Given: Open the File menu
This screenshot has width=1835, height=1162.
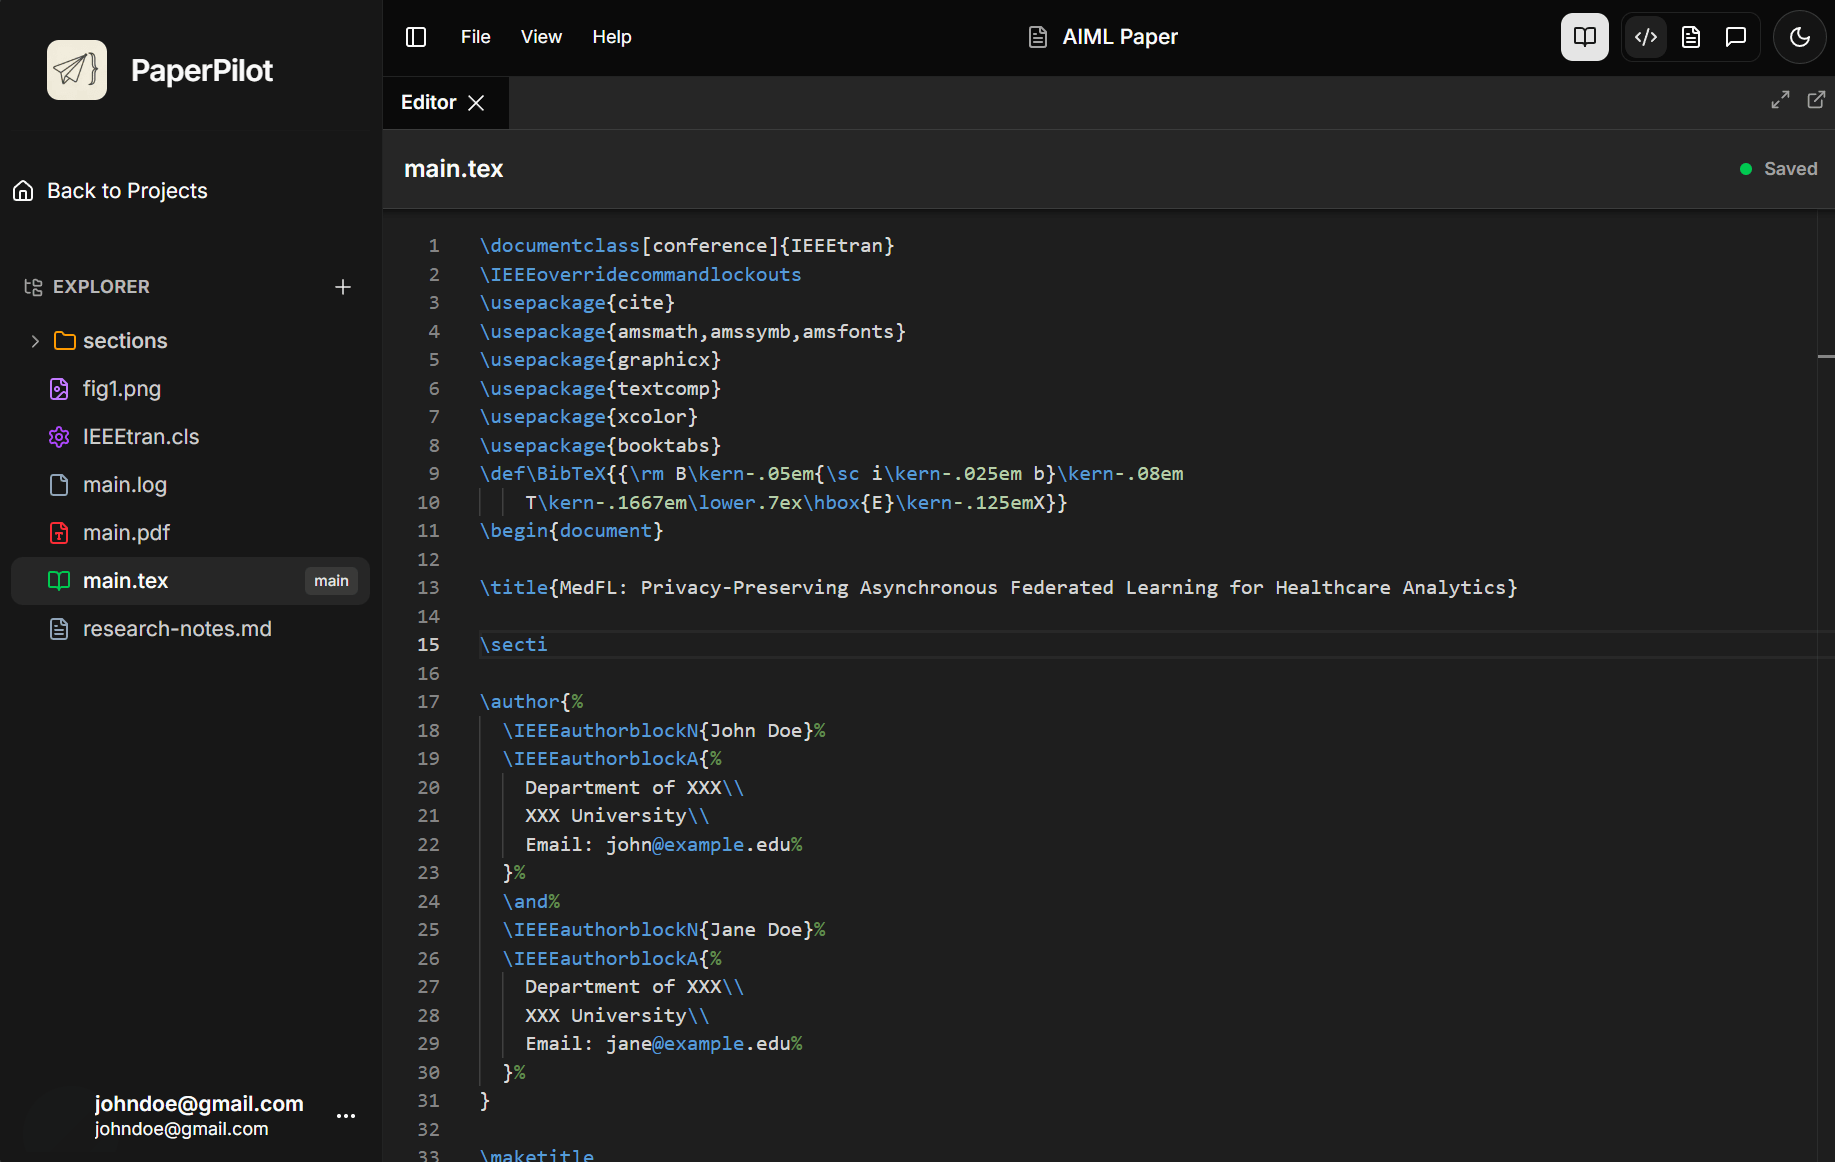Looking at the screenshot, I should tap(475, 36).
